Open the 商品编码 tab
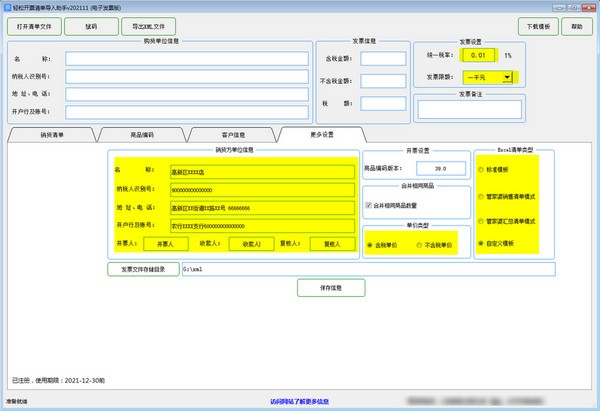 (143, 134)
